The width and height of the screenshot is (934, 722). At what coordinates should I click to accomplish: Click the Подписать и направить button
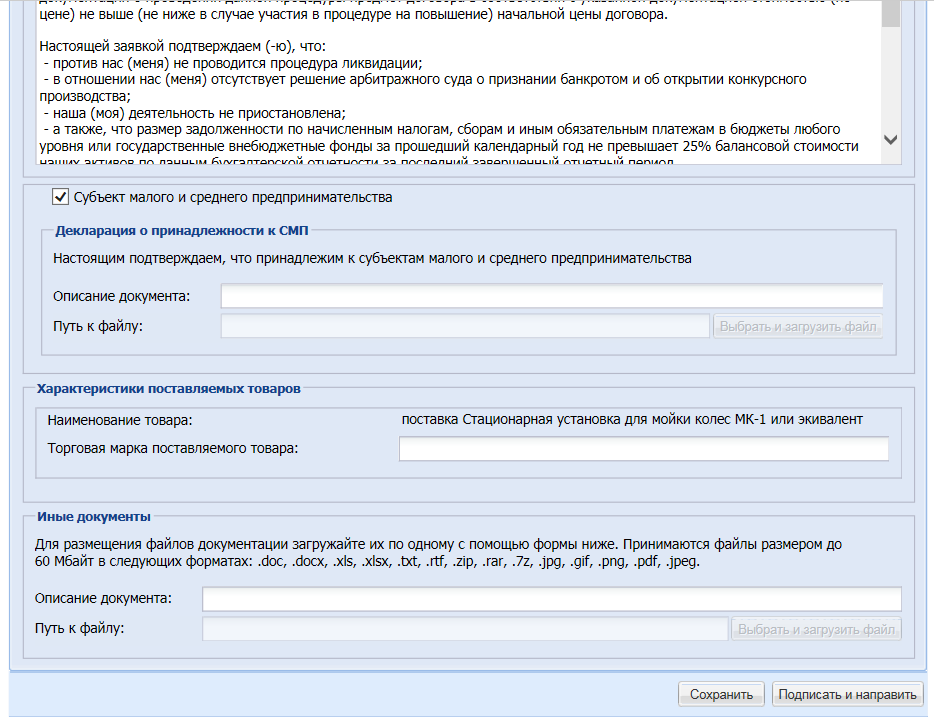[847, 694]
